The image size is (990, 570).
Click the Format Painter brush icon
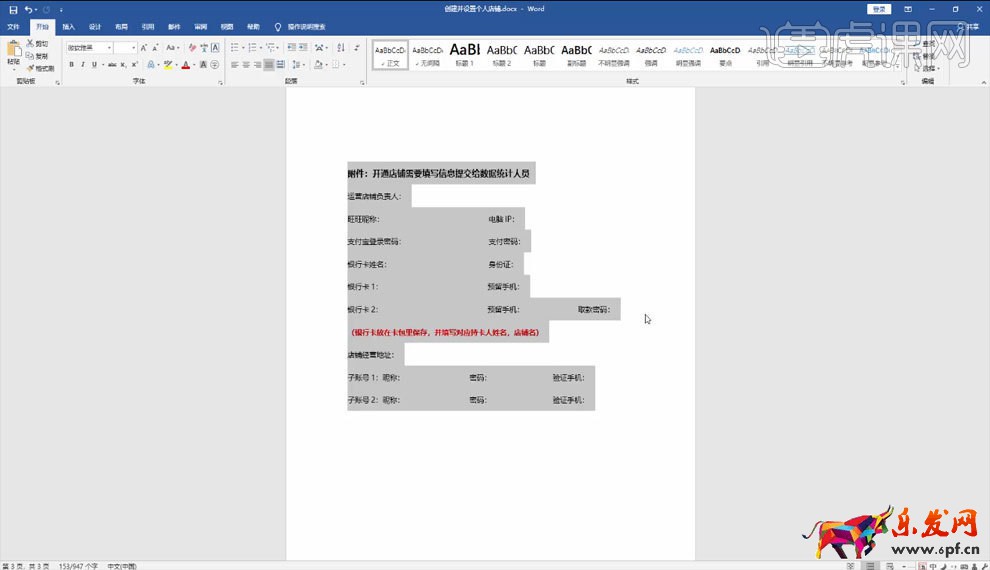tap(30, 68)
